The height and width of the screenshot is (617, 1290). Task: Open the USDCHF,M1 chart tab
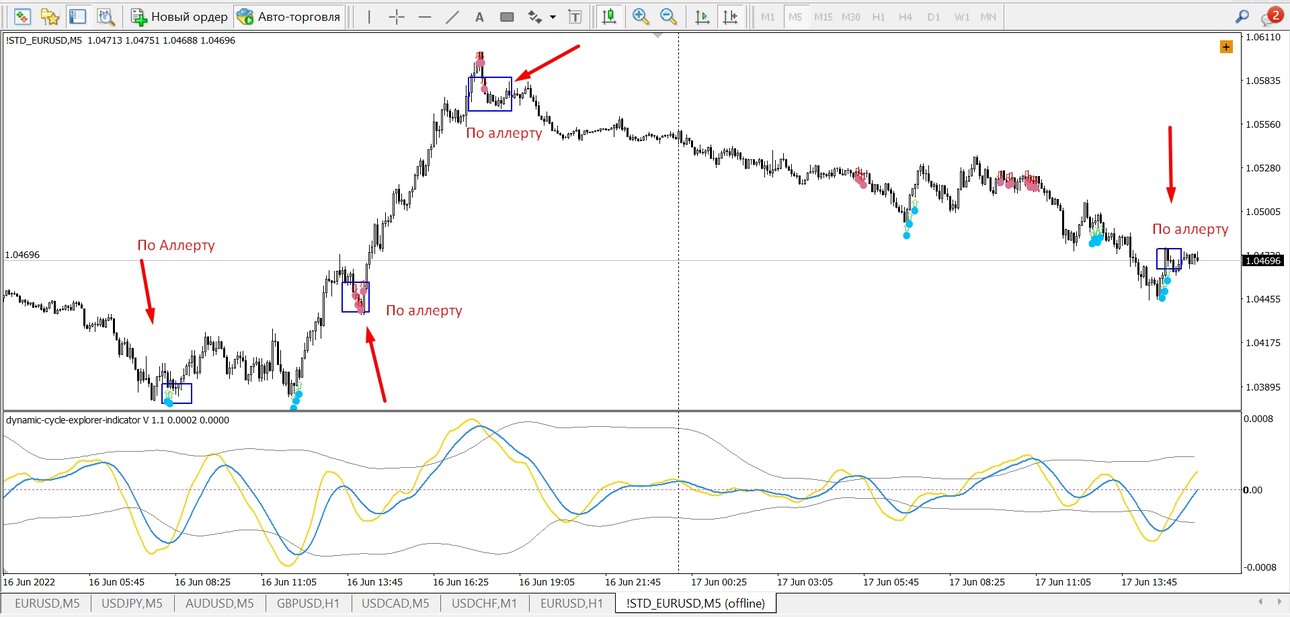(x=484, y=603)
